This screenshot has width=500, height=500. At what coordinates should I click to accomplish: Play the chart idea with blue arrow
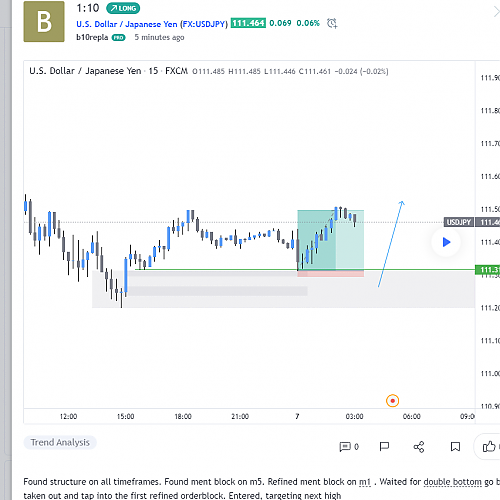[x=446, y=242]
